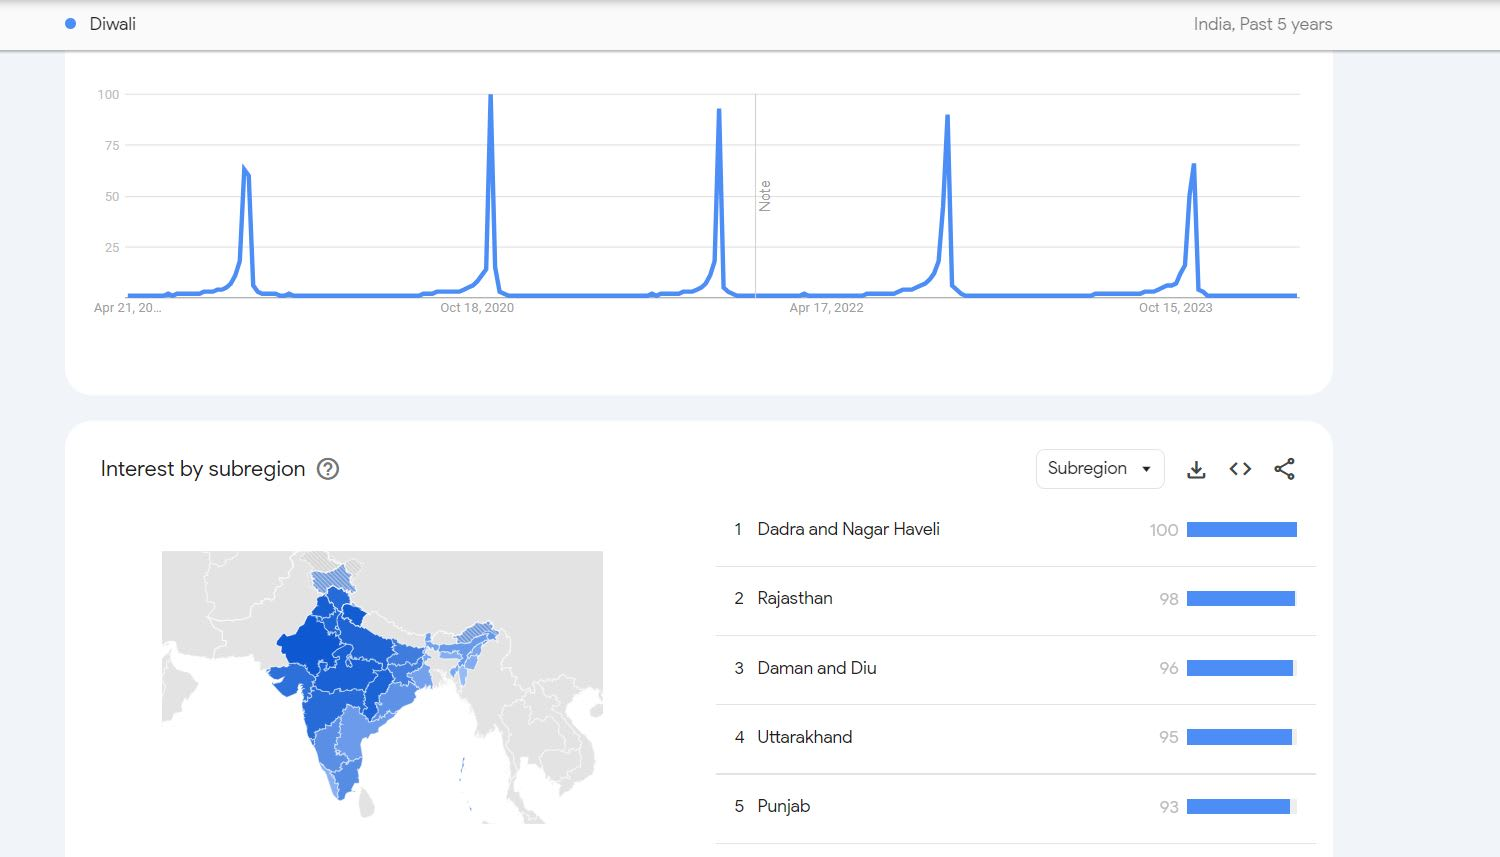1500x857 pixels.
Task: Select the Oct 2023 peak on the chart
Action: pos(1193,167)
